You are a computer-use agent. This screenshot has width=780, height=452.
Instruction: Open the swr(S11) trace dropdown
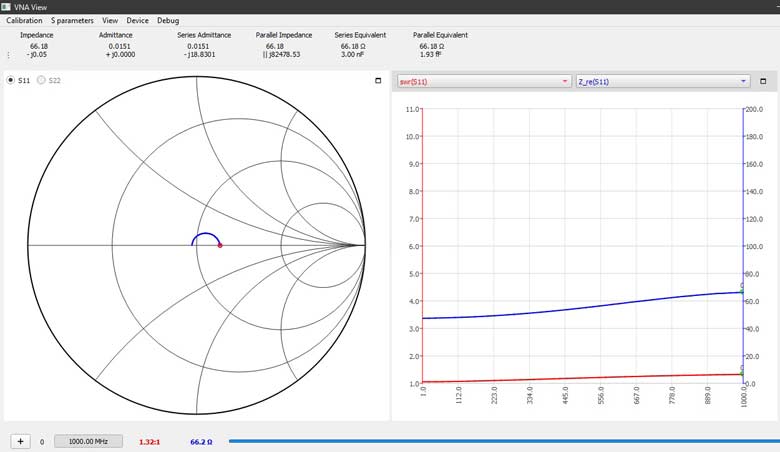coord(484,82)
